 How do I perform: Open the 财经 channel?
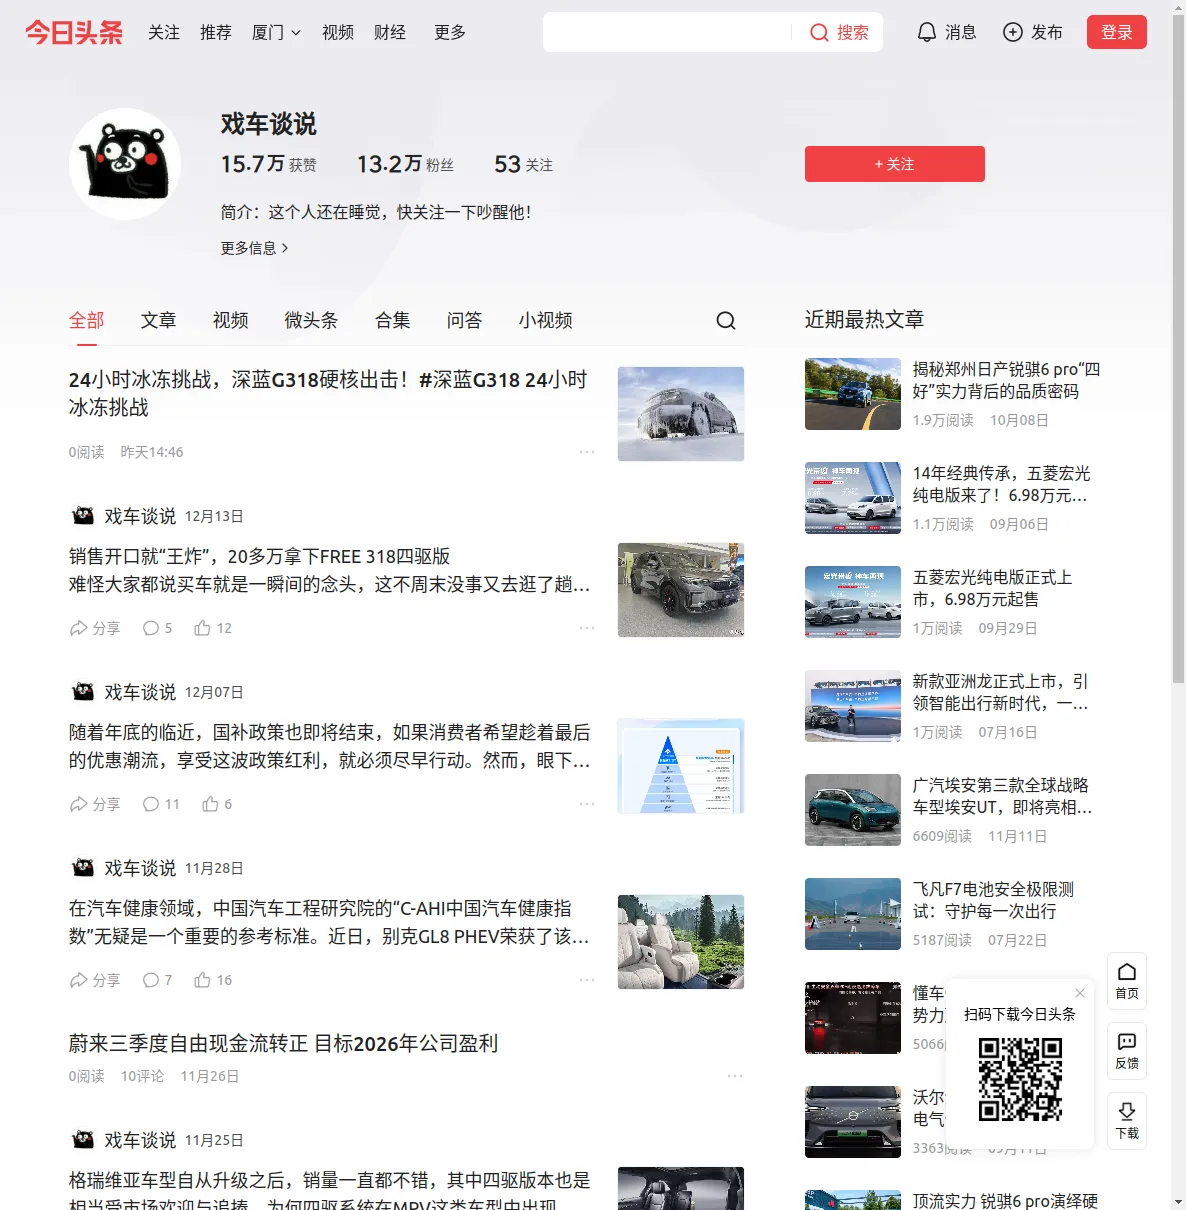[x=390, y=33]
